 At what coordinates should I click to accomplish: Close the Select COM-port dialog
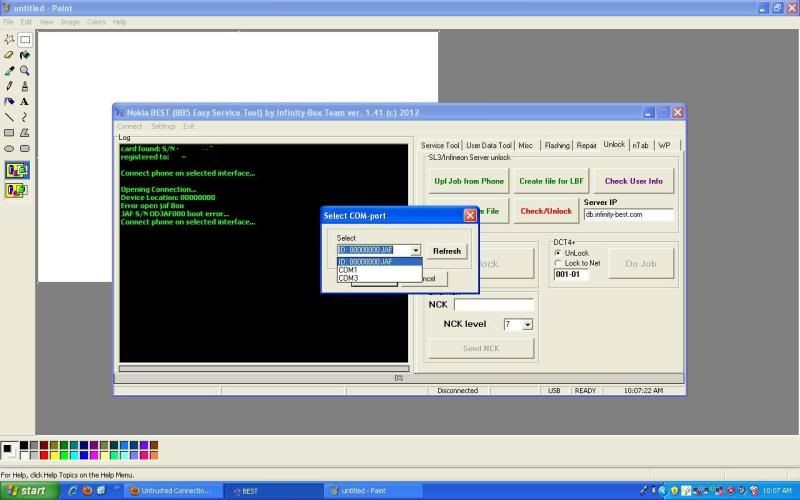470,215
